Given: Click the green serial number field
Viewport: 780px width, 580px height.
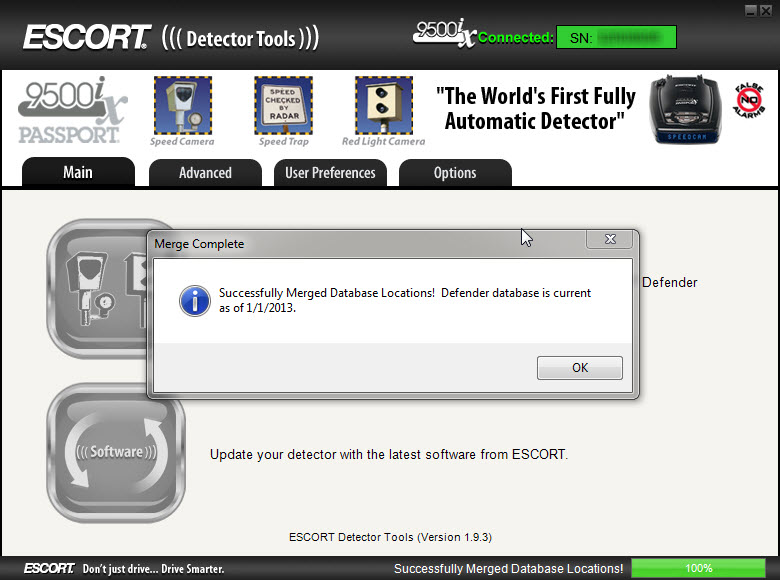Looking at the screenshot, I should point(617,38).
